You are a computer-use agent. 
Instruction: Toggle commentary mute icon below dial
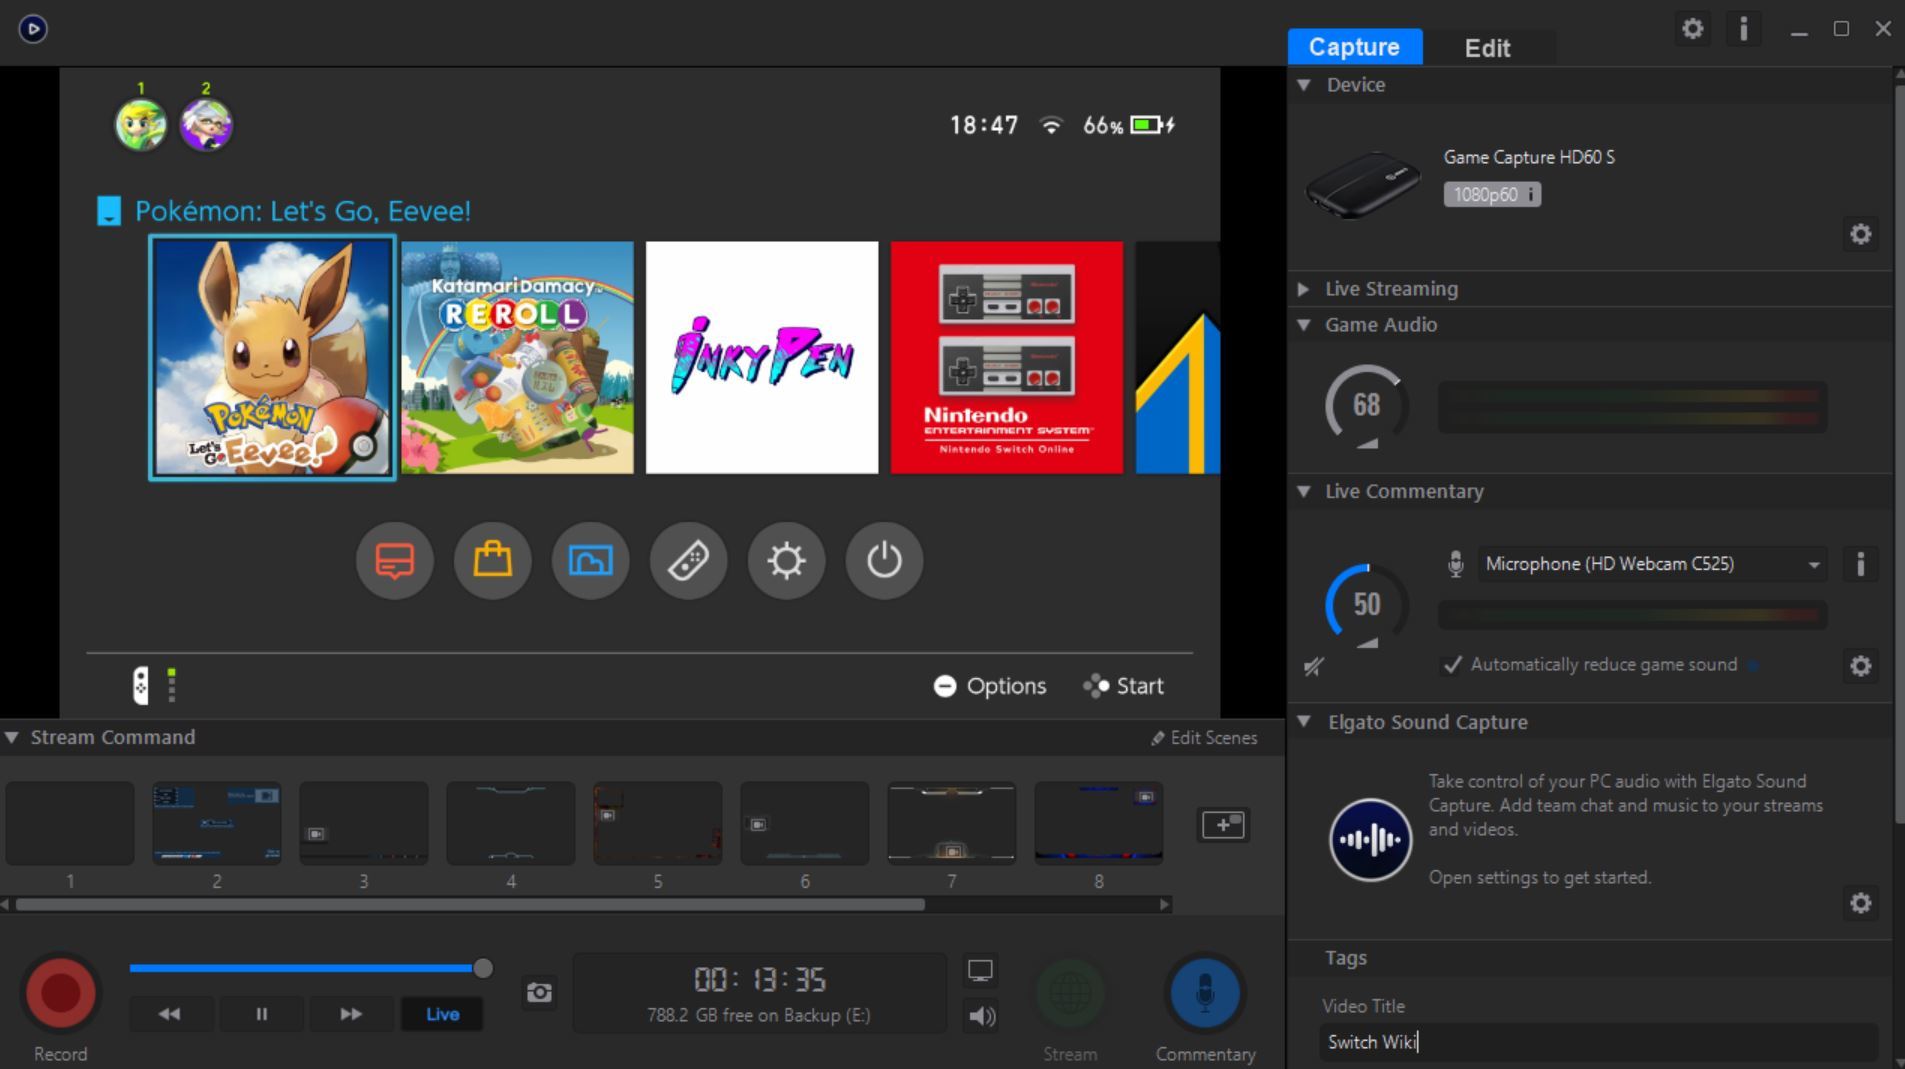(x=1314, y=666)
